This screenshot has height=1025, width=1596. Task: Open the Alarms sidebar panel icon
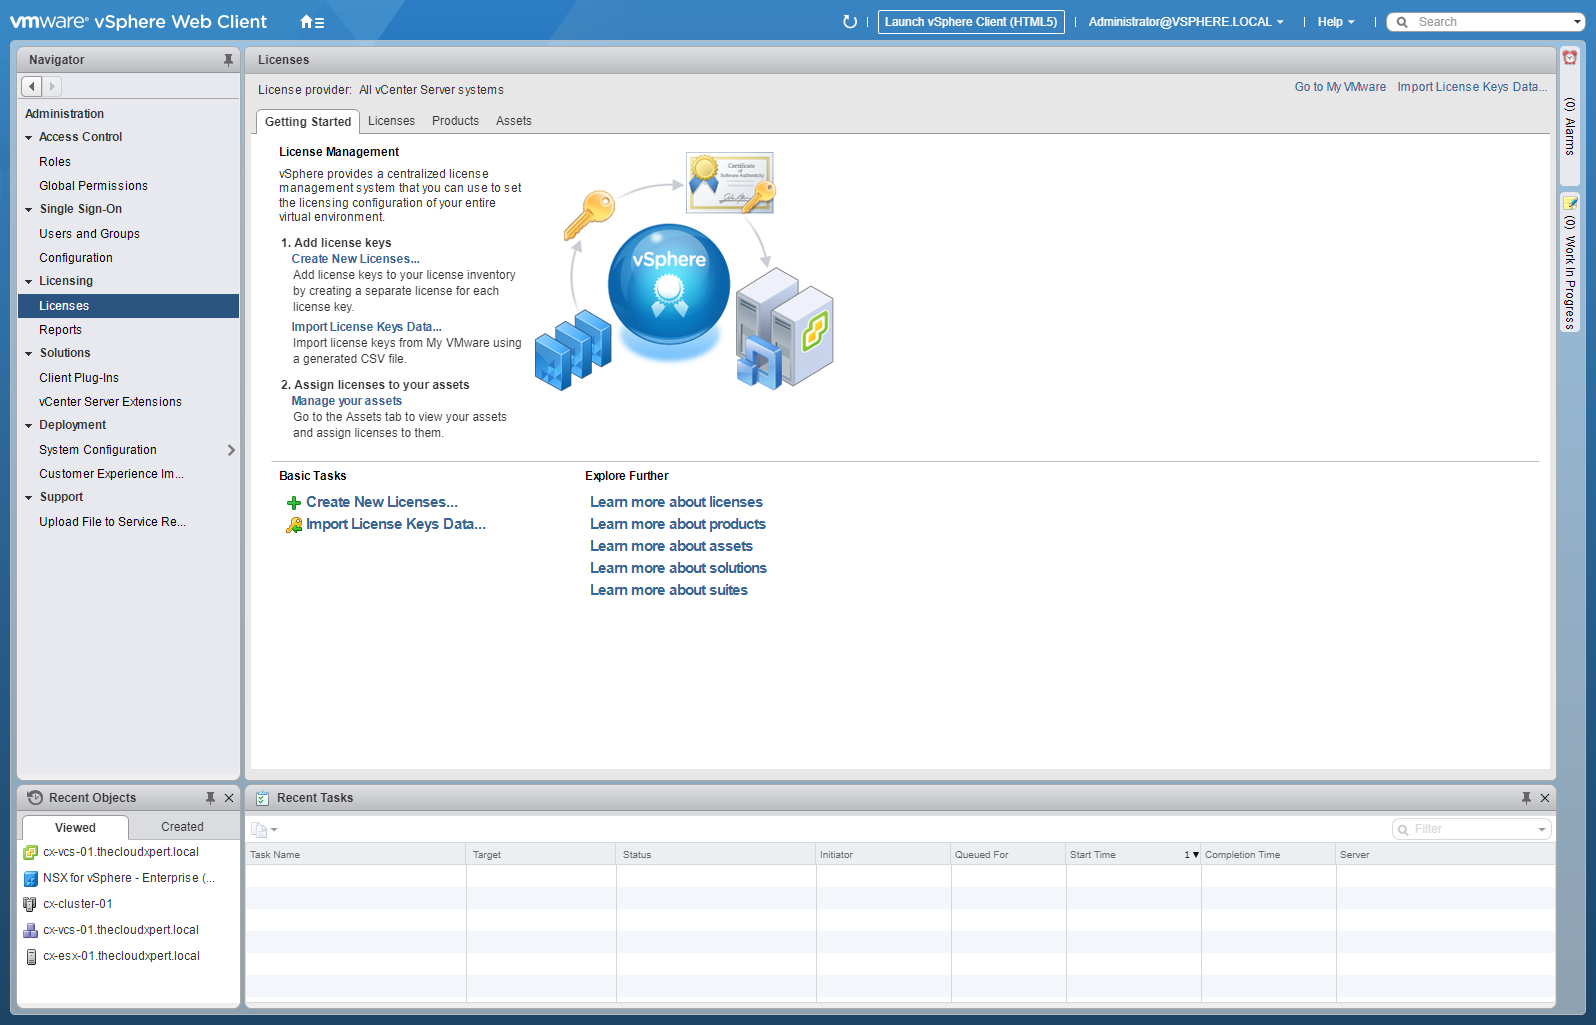tap(1570, 58)
